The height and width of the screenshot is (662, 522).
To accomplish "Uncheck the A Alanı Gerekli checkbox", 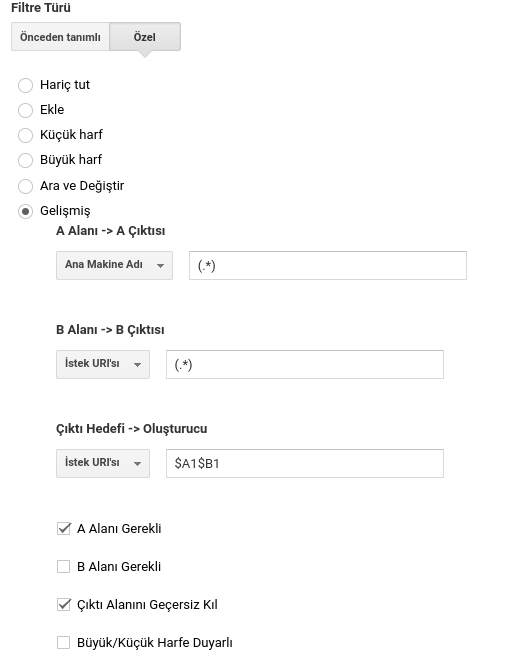I will tap(63, 529).
